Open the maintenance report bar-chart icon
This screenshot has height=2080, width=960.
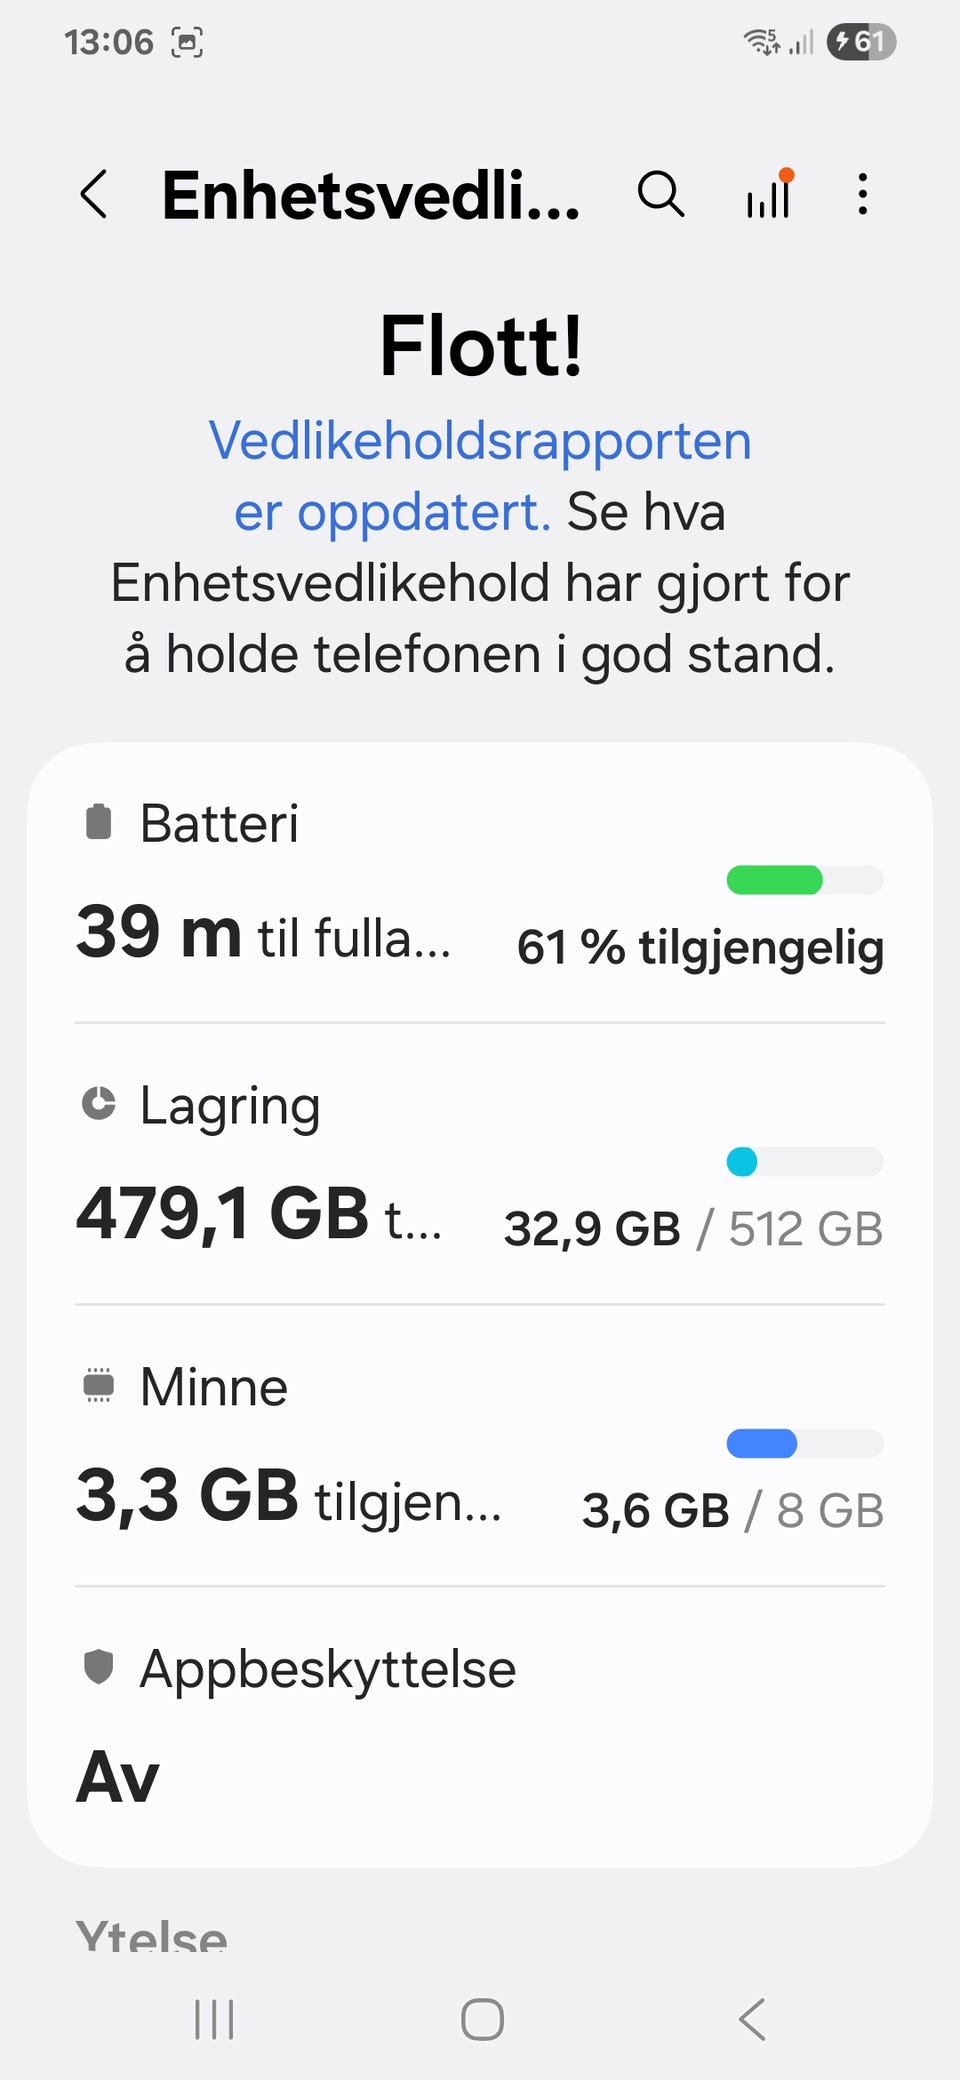(x=770, y=193)
